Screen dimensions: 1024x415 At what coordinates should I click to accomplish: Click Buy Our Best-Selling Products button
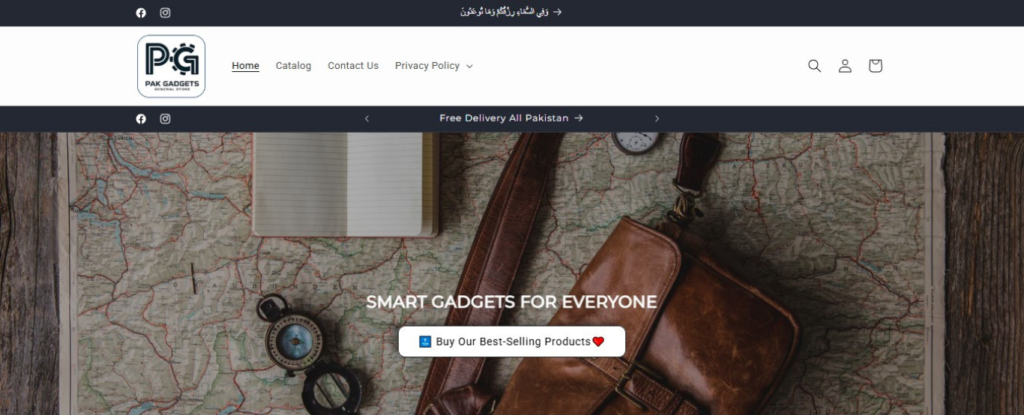511,341
